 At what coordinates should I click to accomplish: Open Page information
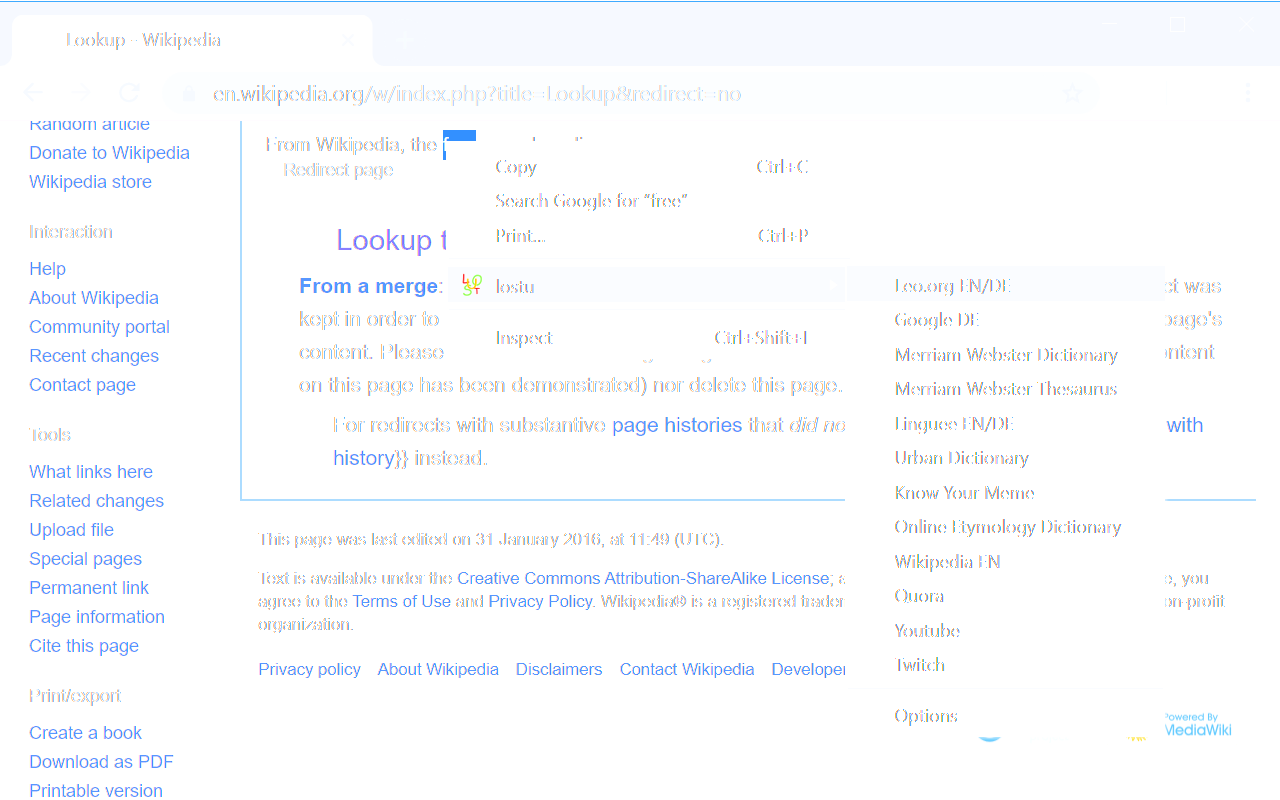[97, 617]
